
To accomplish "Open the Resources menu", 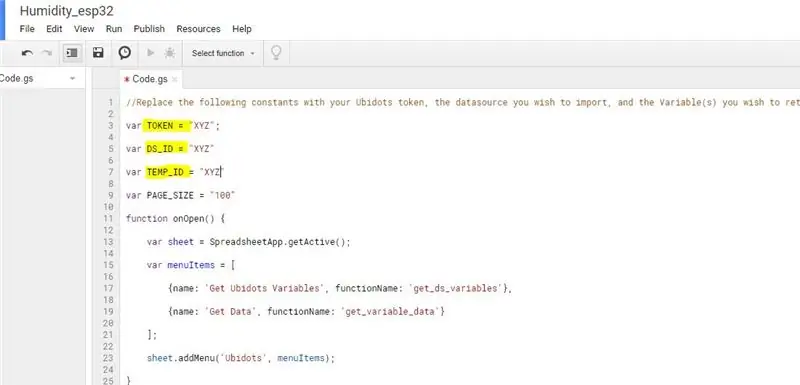I will click(198, 29).
